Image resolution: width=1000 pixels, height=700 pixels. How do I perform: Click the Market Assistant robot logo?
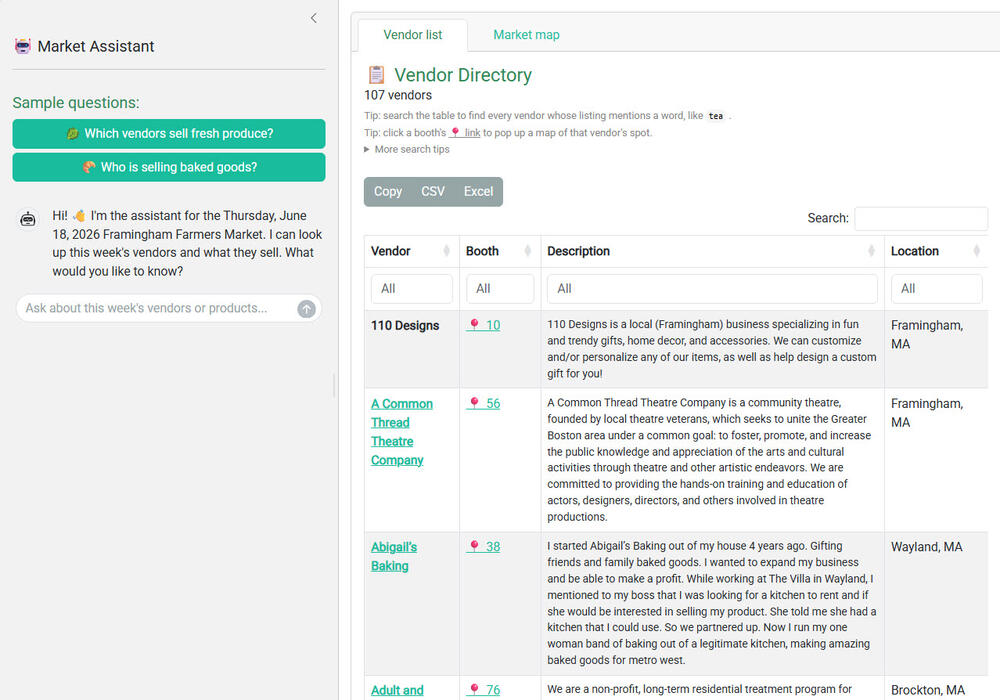tap(22, 46)
